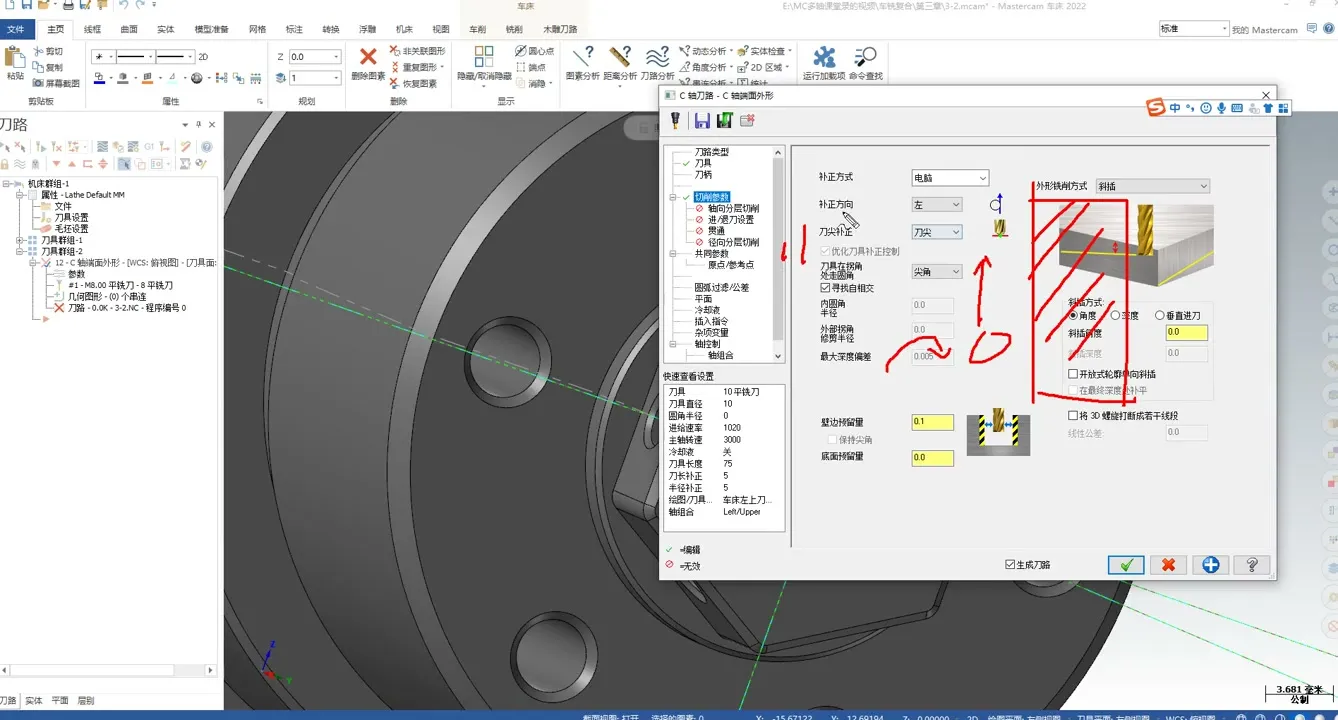Click the save parameters floppy disk icon
This screenshot has height=720, width=1338.
tap(702, 121)
